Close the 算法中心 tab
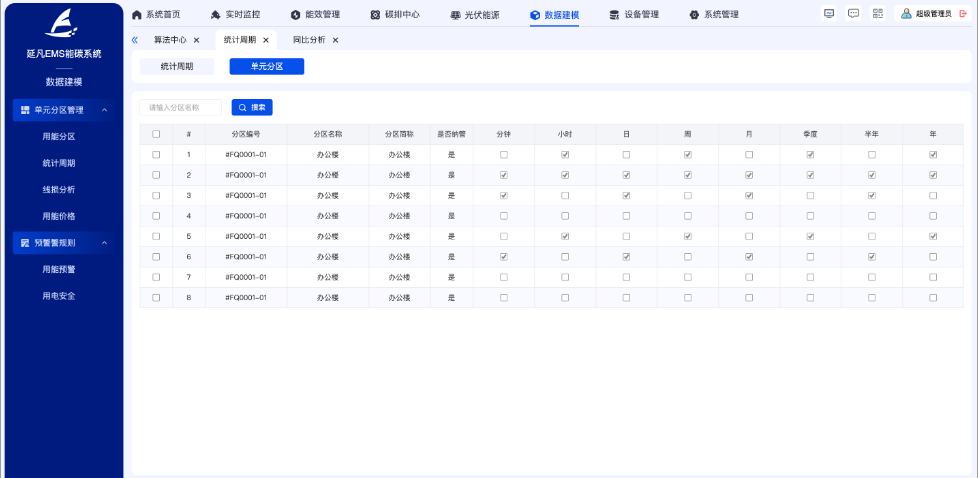The width and height of the screenshot is (978, 478). coord(196,40)
